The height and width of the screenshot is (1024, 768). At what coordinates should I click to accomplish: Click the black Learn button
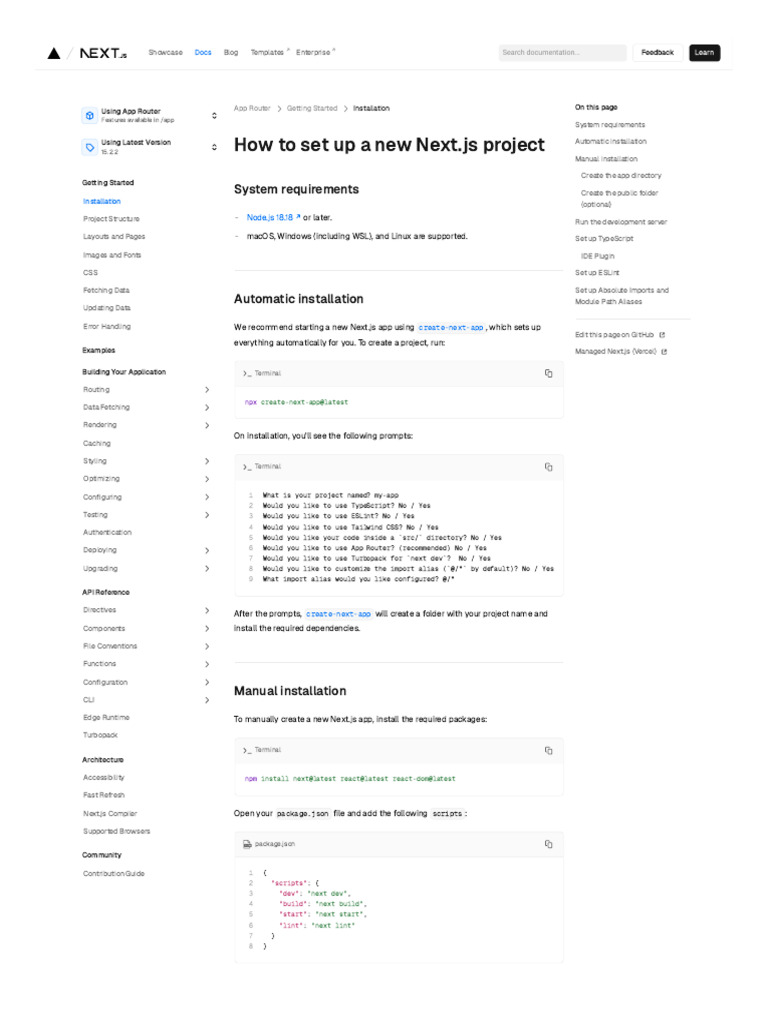704,52
